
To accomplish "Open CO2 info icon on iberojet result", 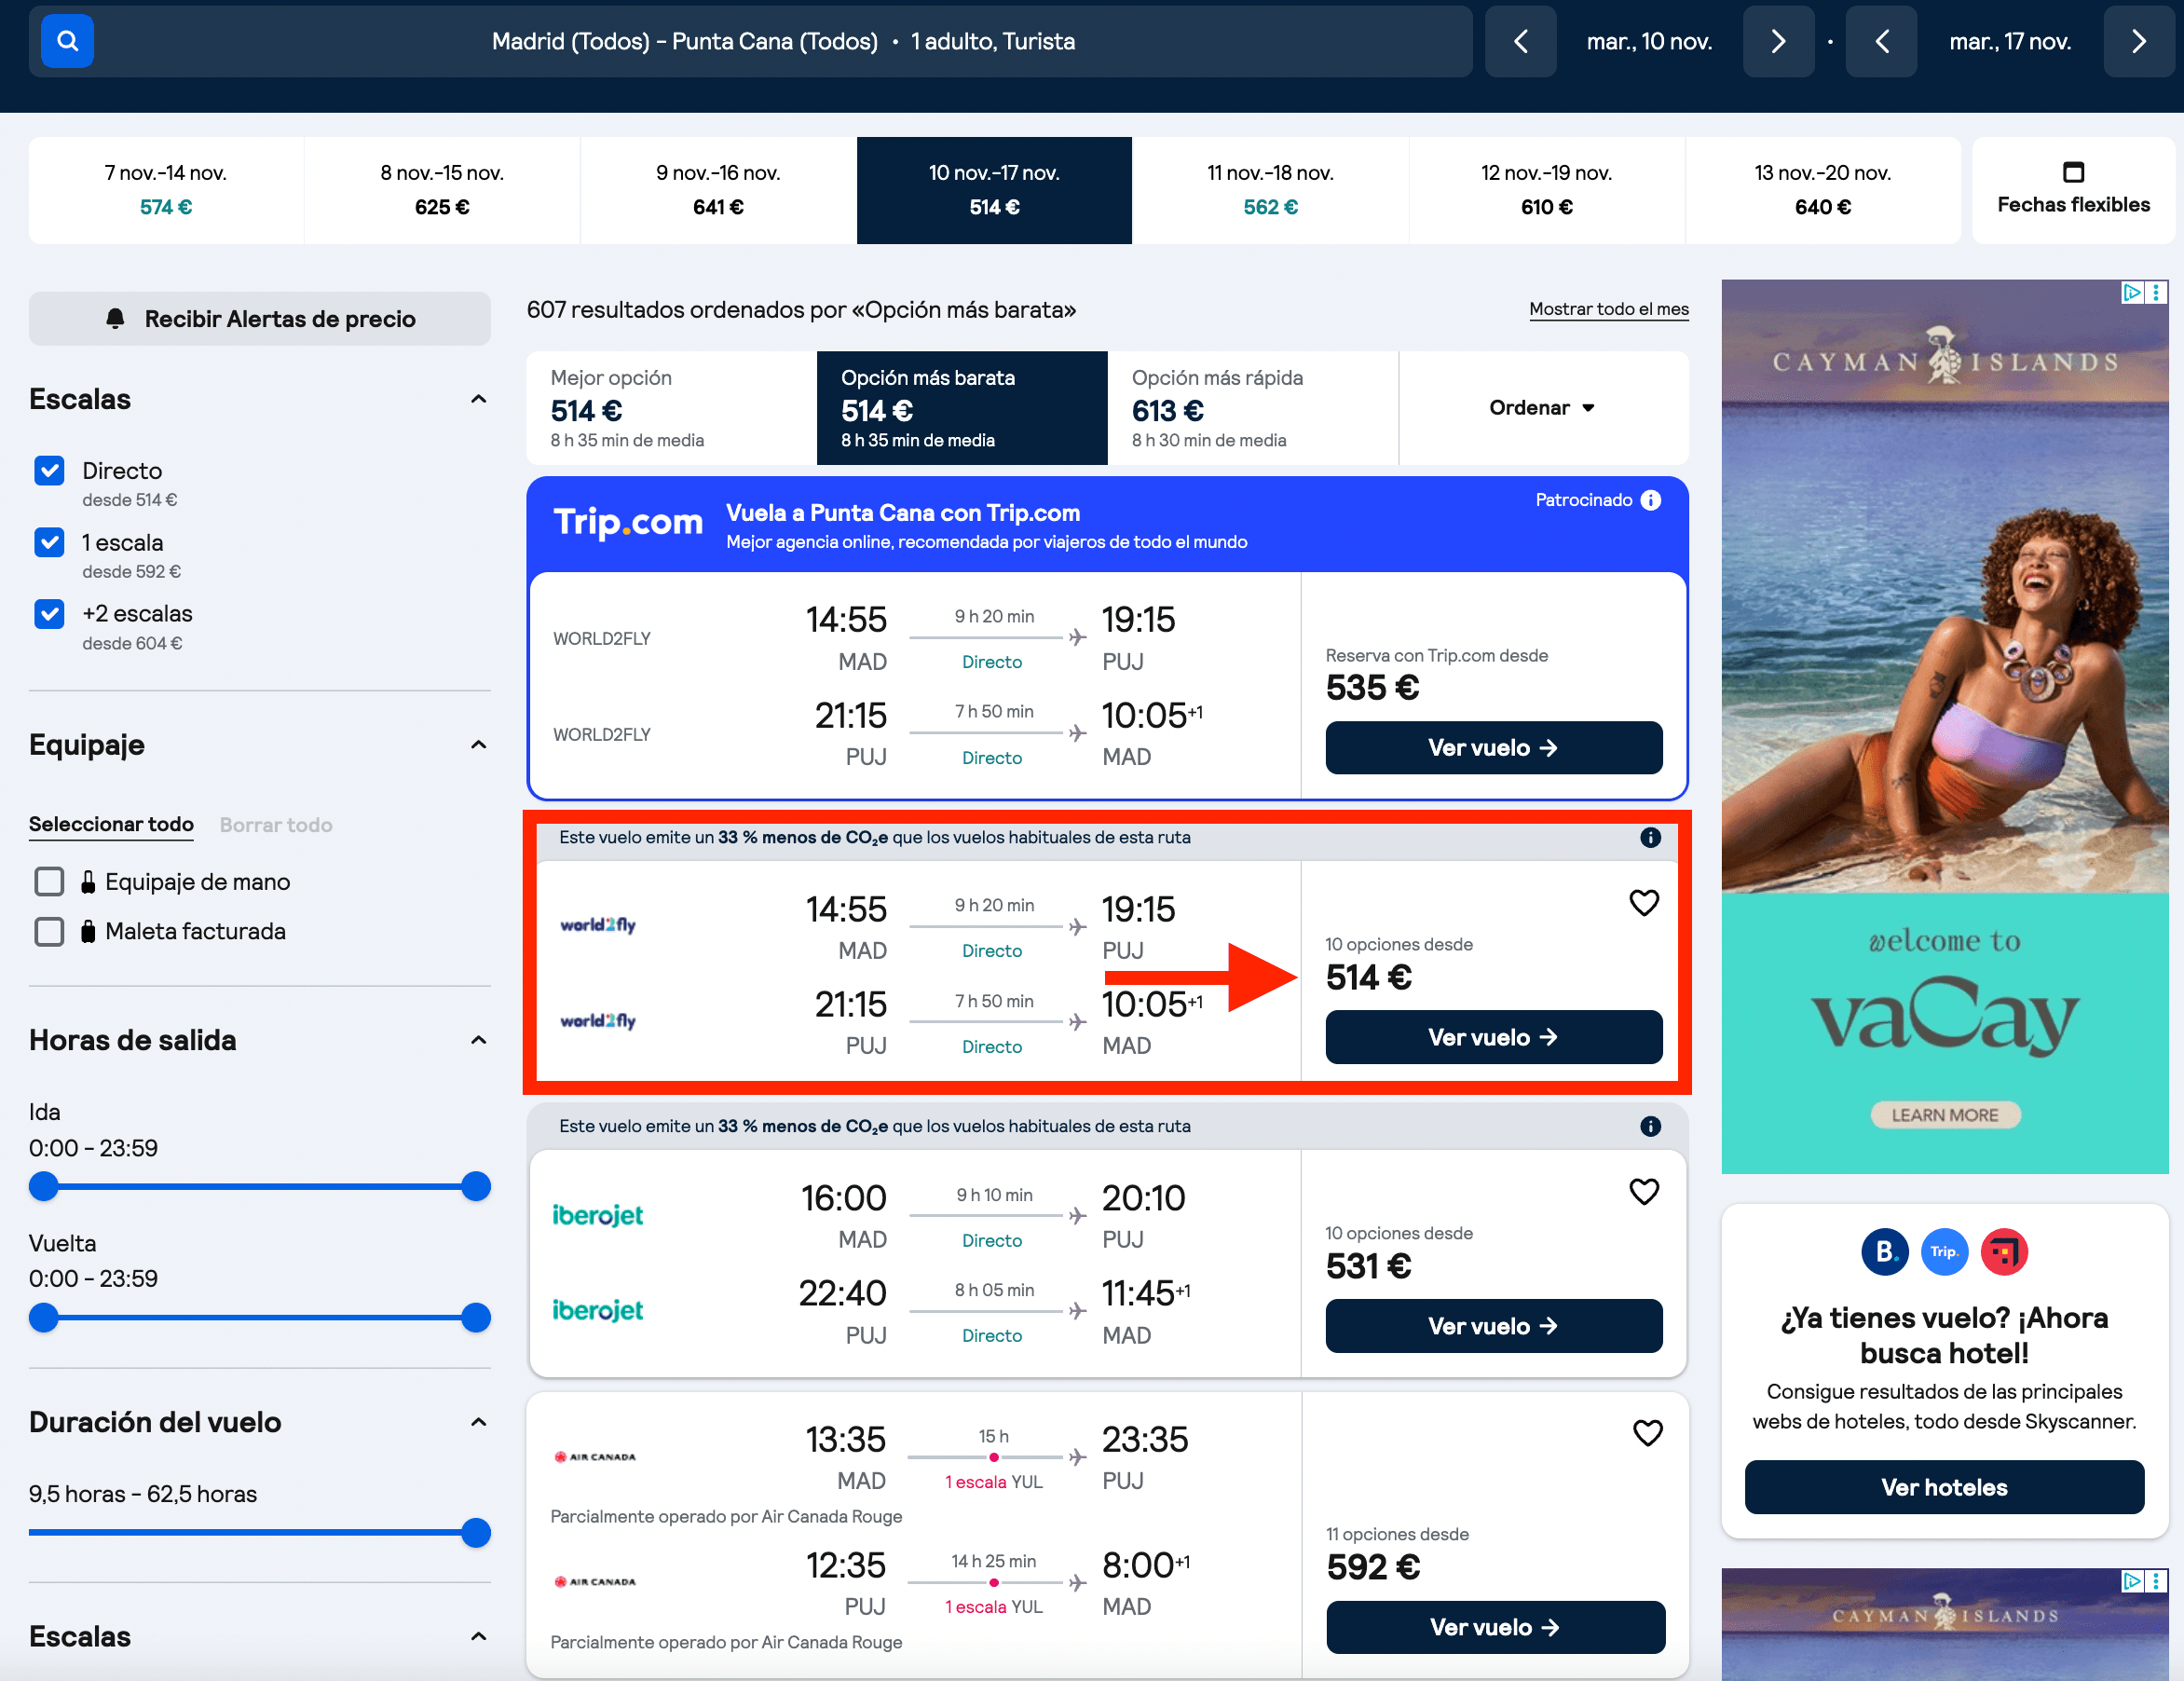I will point(1650,1126).
